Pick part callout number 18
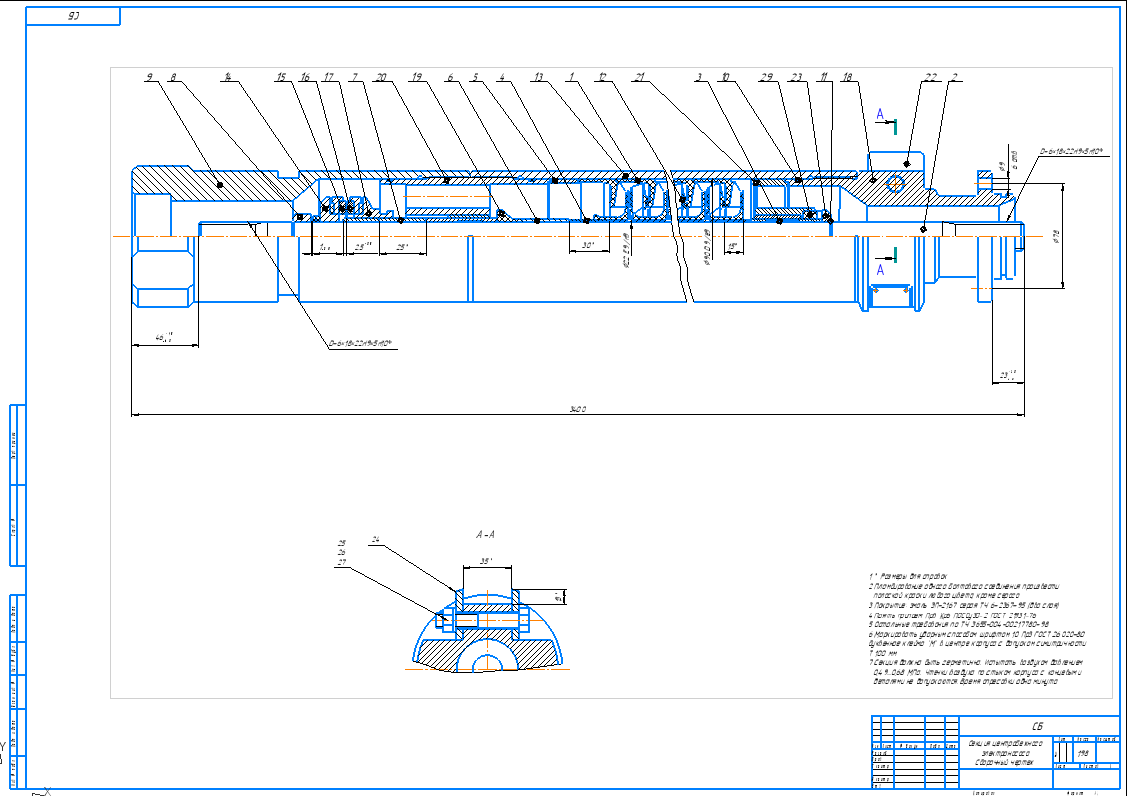The width and height of the screenshot is (1129, 796). pyautogui.click(x=847, y=76)
